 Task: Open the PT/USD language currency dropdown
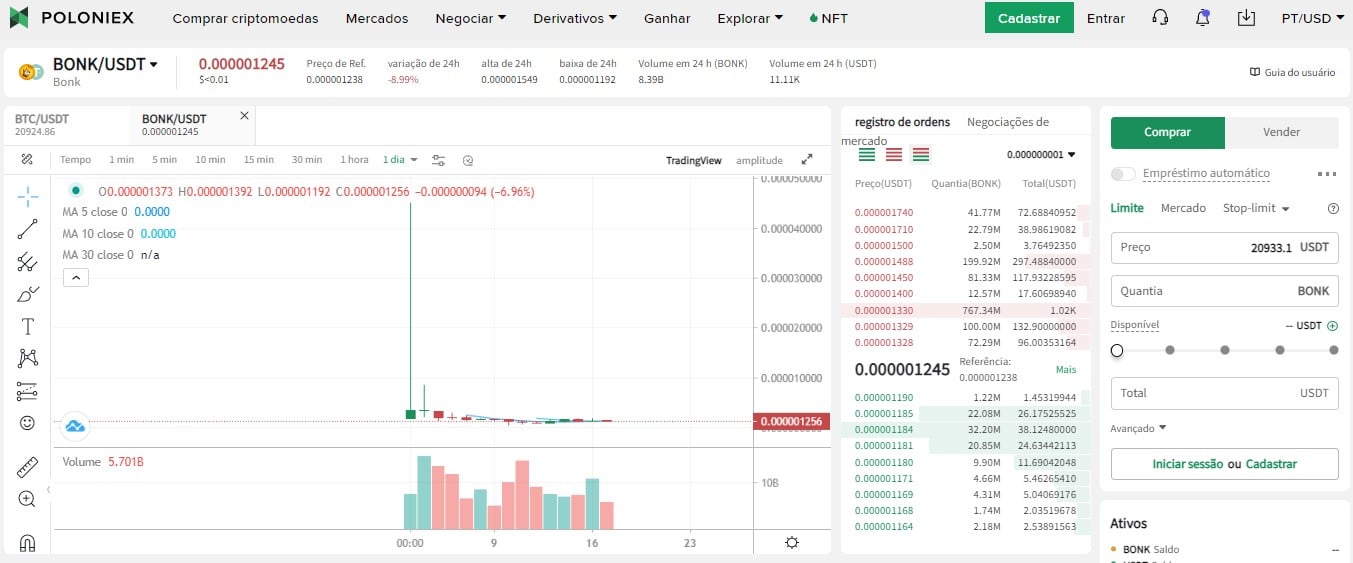(x=1312, y=18)
